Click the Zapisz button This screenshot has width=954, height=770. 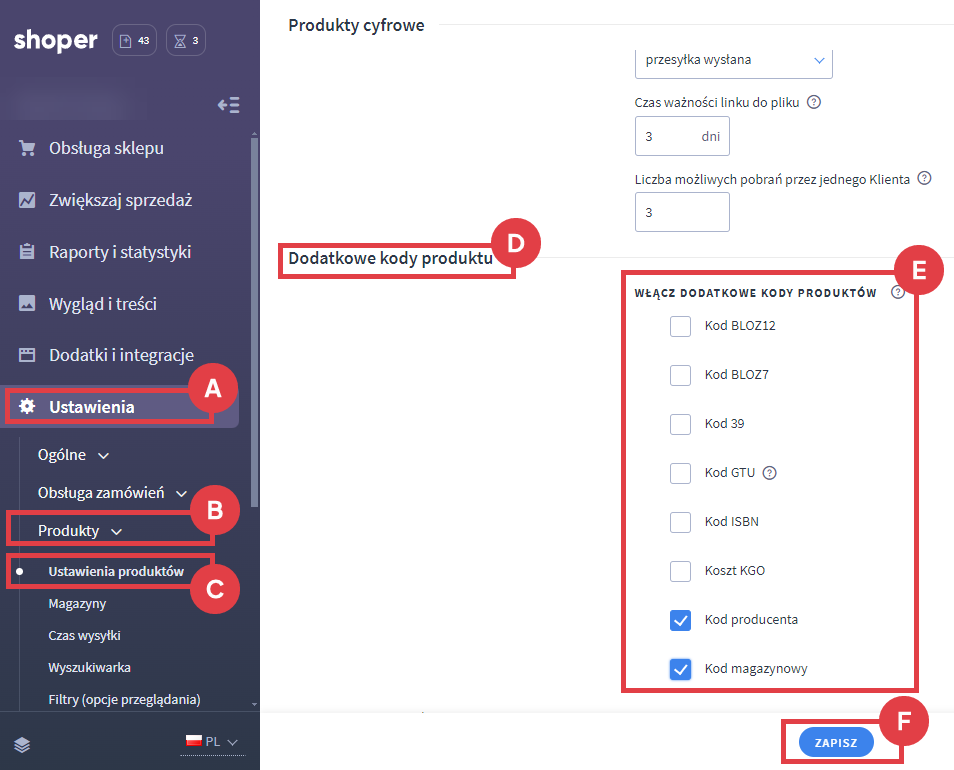(x=836, y=743)
